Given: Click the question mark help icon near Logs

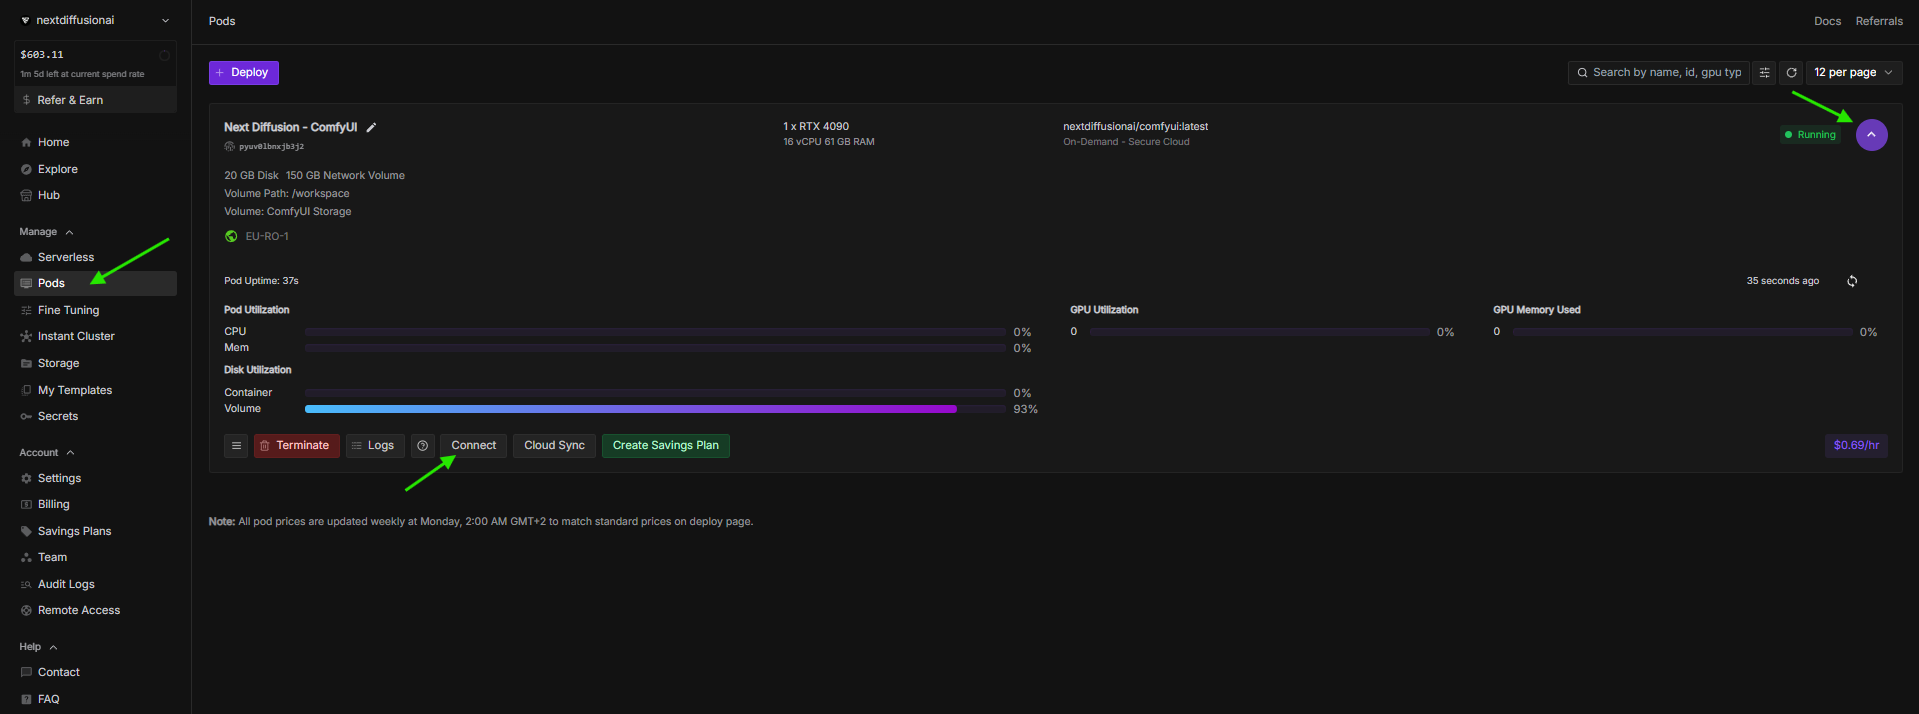Looking at the screenshot, I should point(423,446).
